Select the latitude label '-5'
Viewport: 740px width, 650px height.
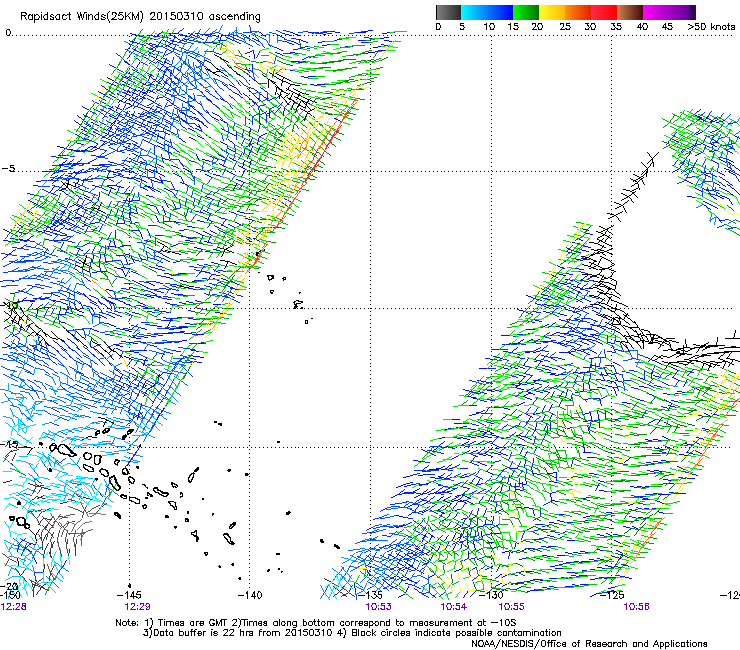[x=8, y=169]
